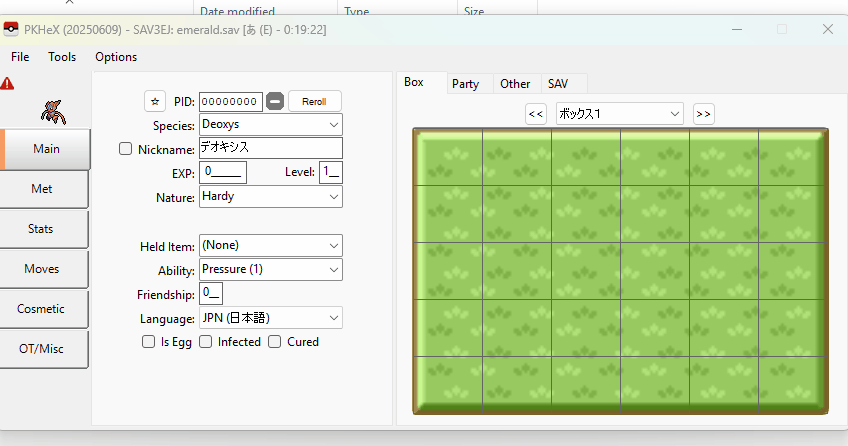Click the top-left empty box slot
This screenshot has height=446, width=848.
point(448,157)
